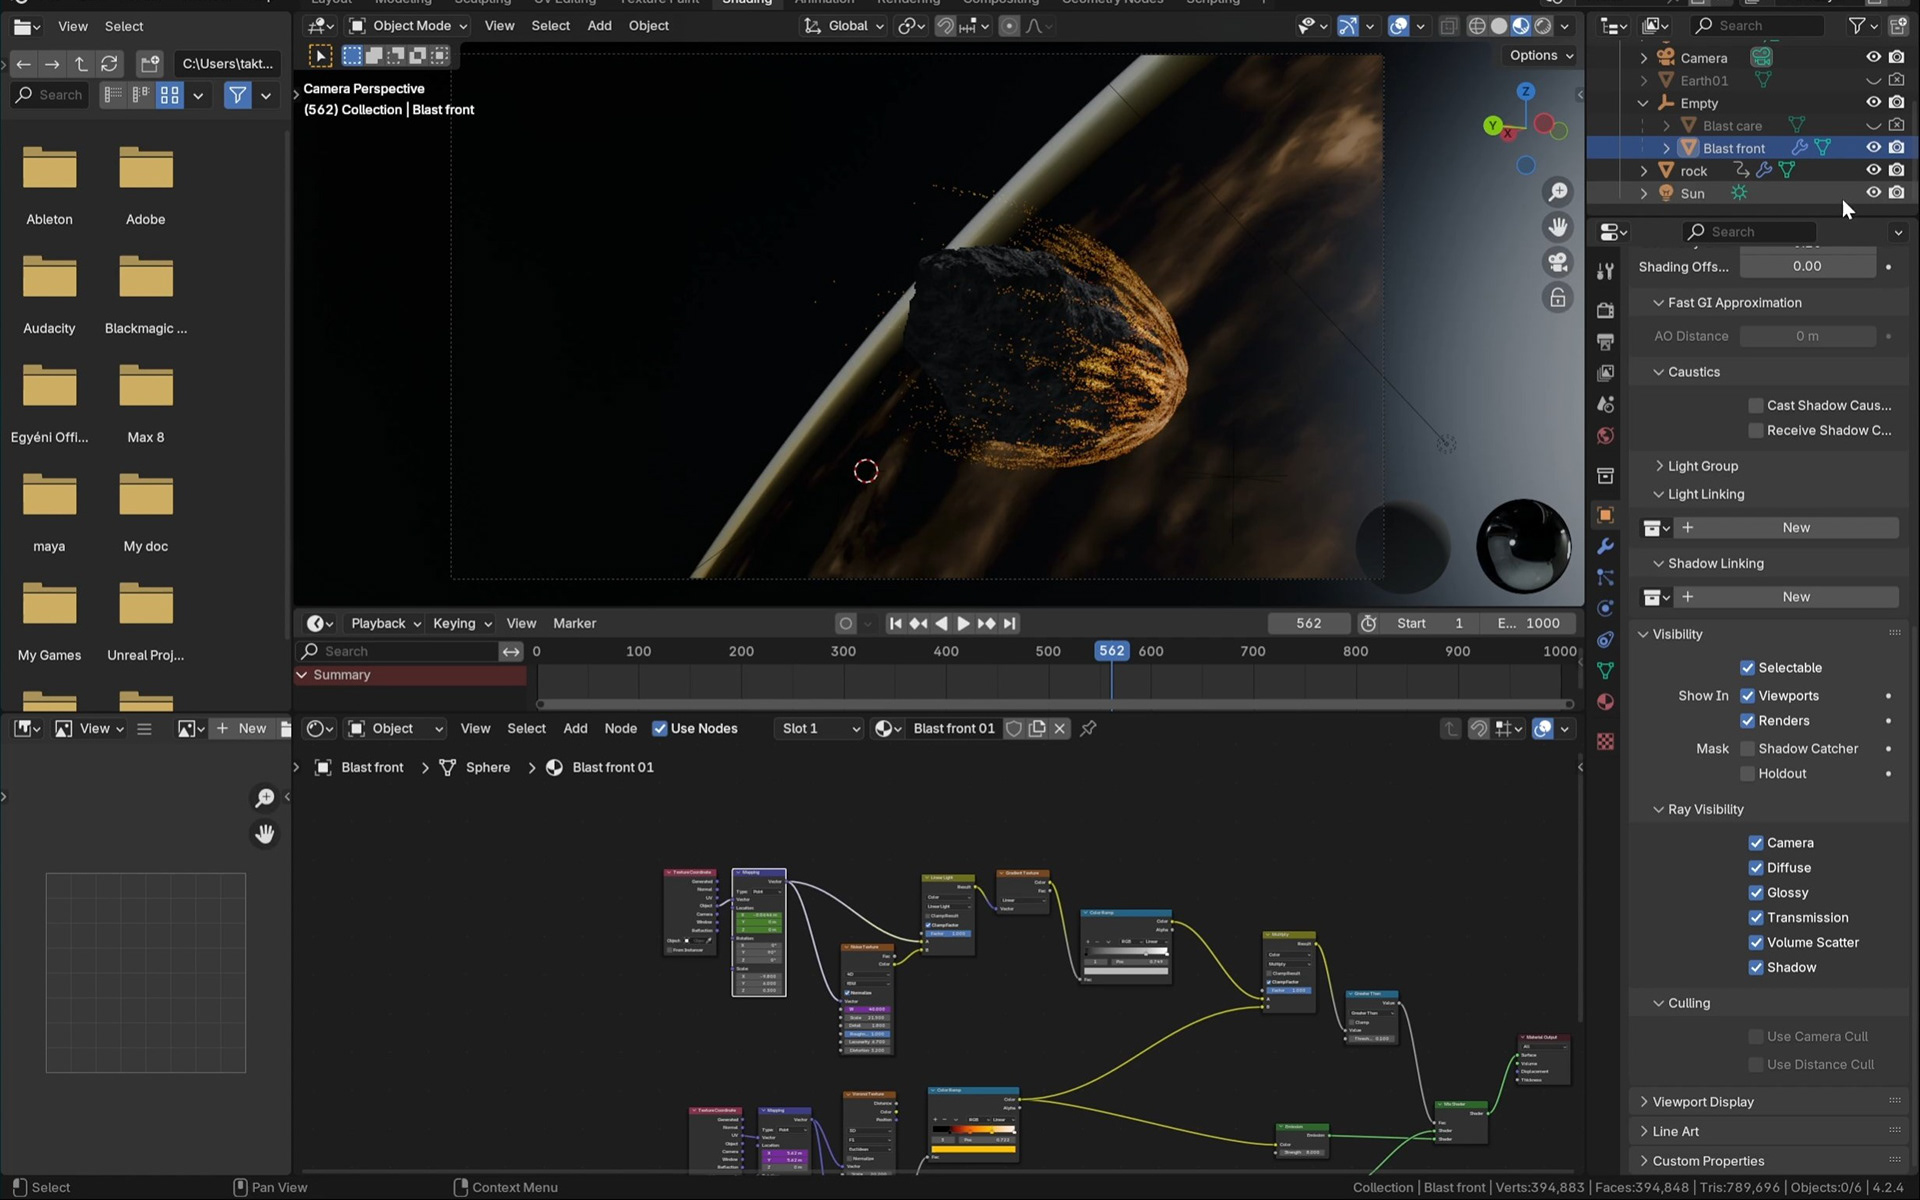This screenshot has height=1200, width=1920.
Task: Click the lock camera to view icon
Action: [x=1558, y=297]
